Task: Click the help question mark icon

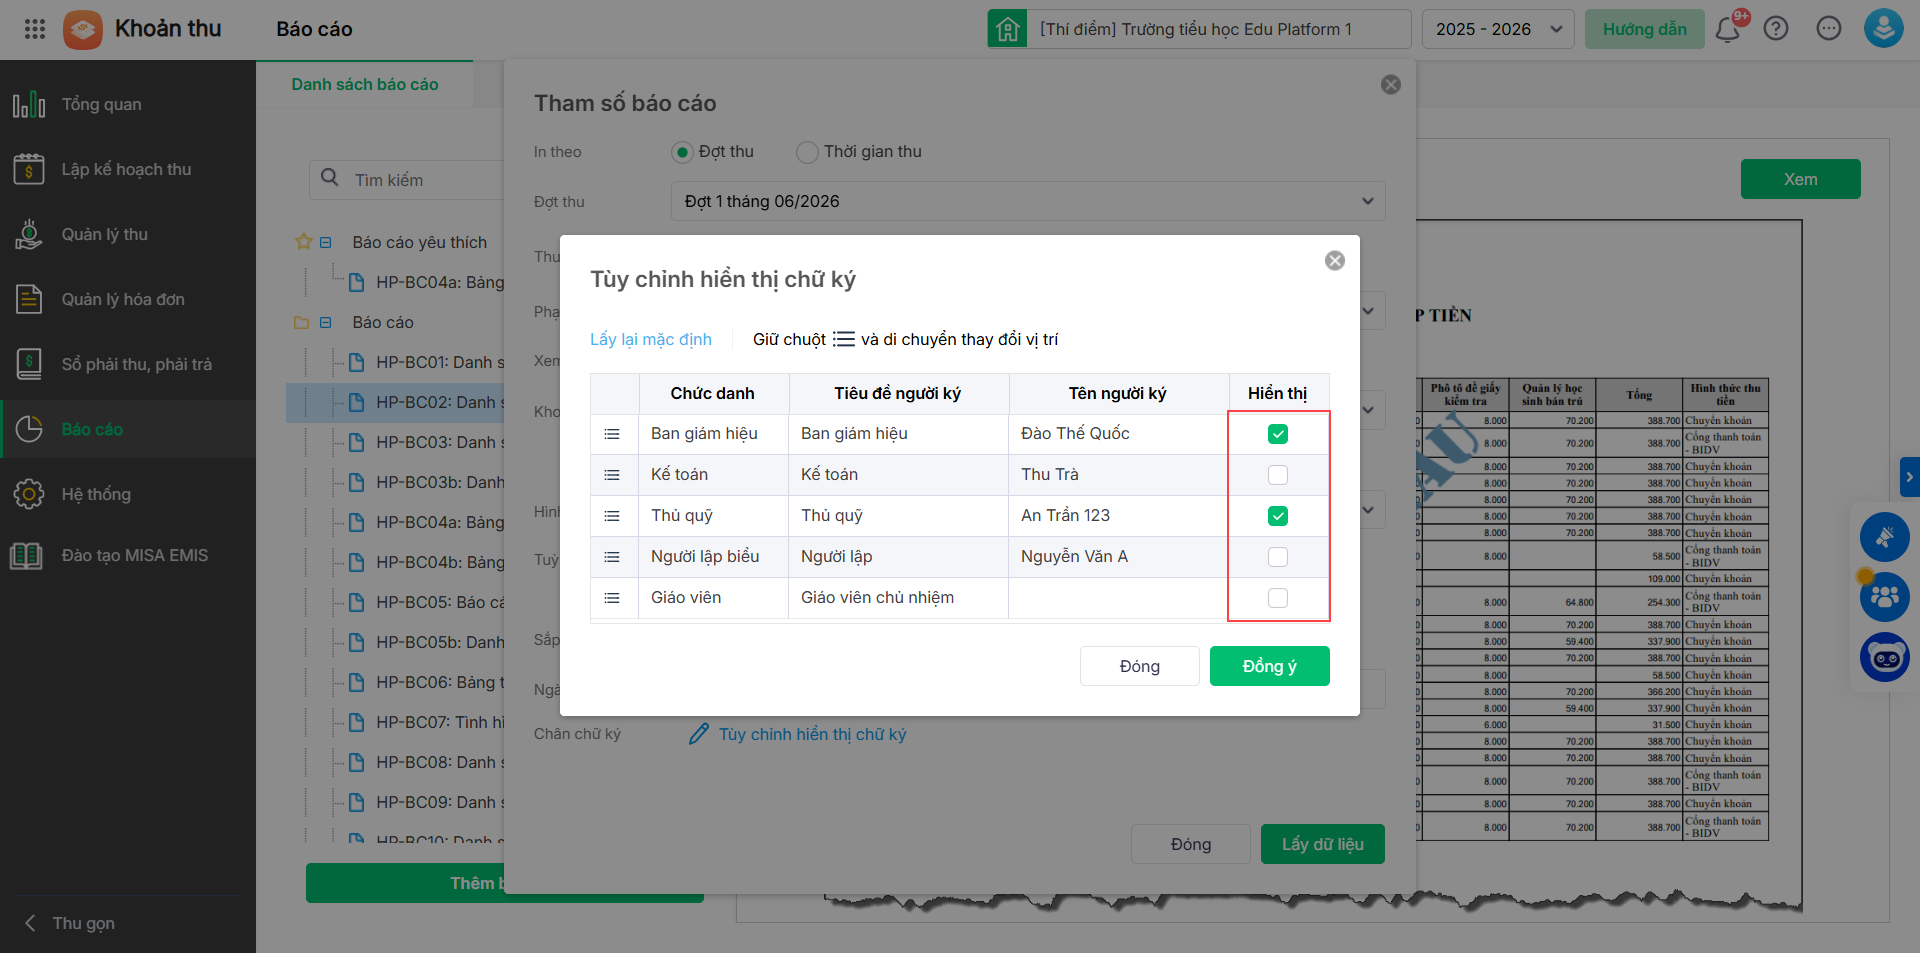Action: coord(1776,29)
